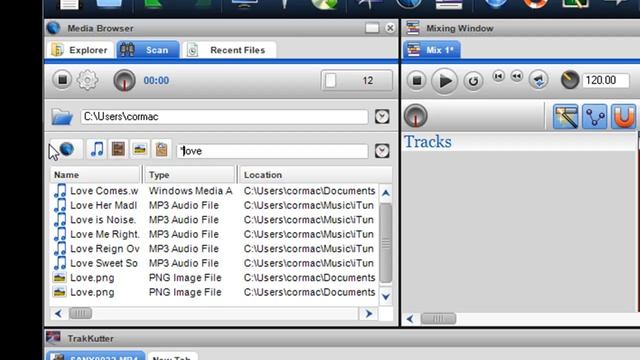Image resolution: width=640 pixels, height=360 pixels.
Task: Select the envelope nodes tool
Action: pos(595,117)
